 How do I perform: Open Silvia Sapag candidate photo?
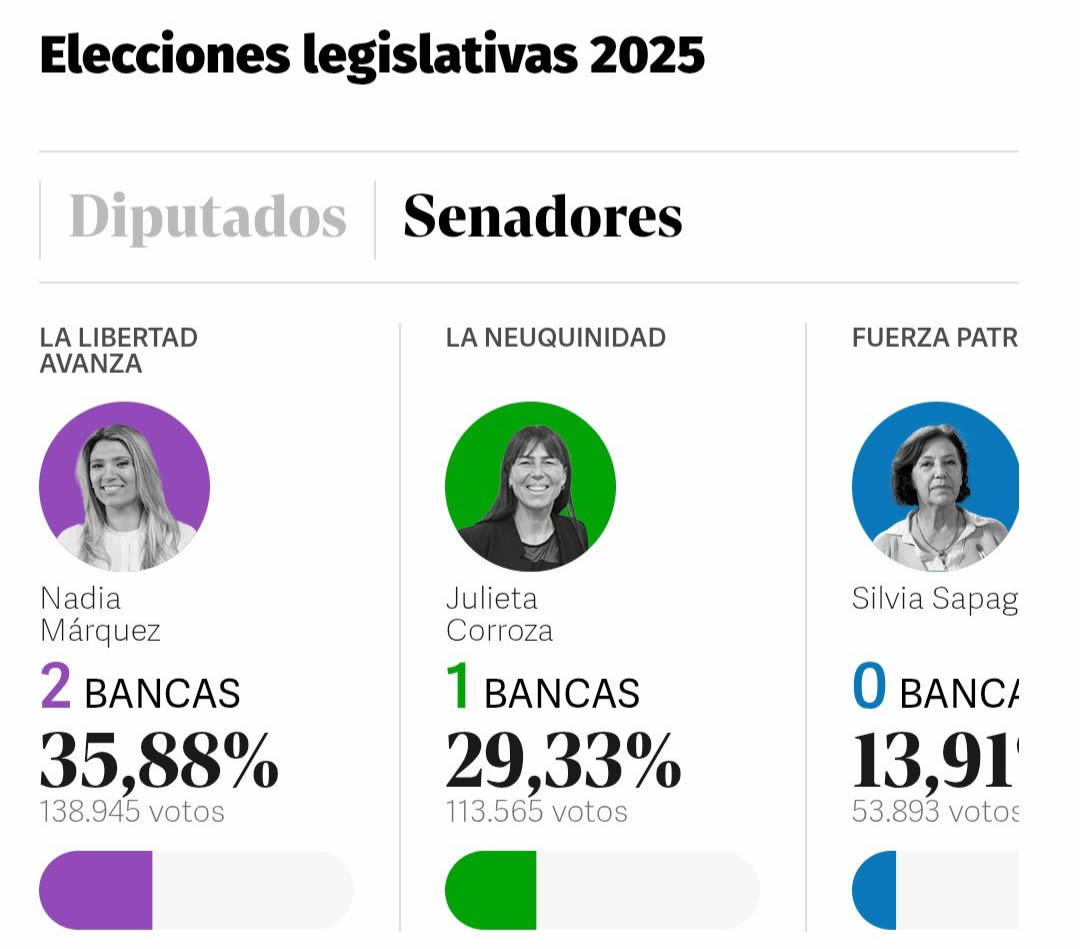click(936, 486)
